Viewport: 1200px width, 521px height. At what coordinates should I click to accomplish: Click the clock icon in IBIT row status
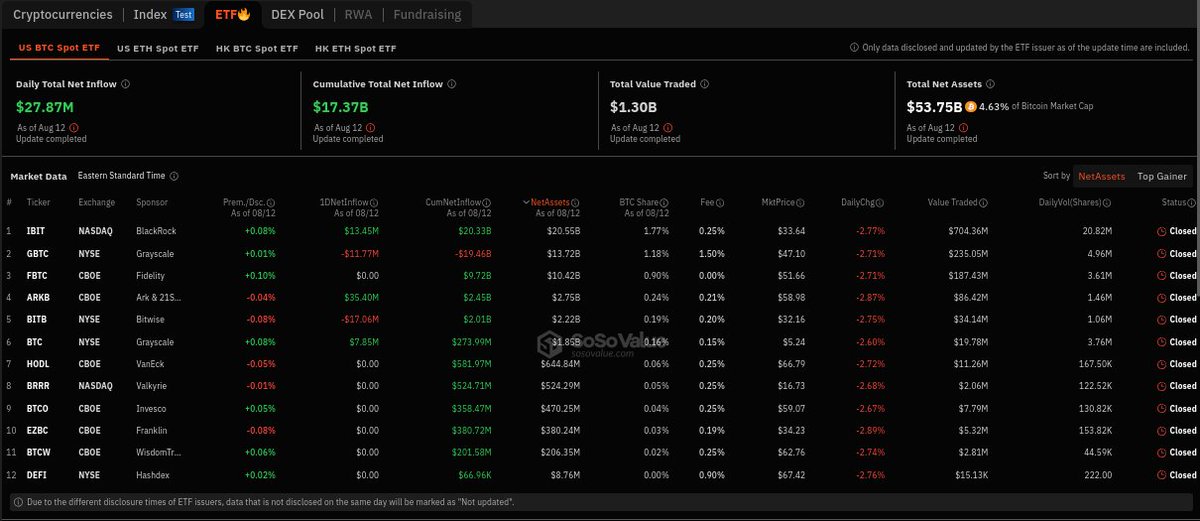click(x=1161, y=231)
